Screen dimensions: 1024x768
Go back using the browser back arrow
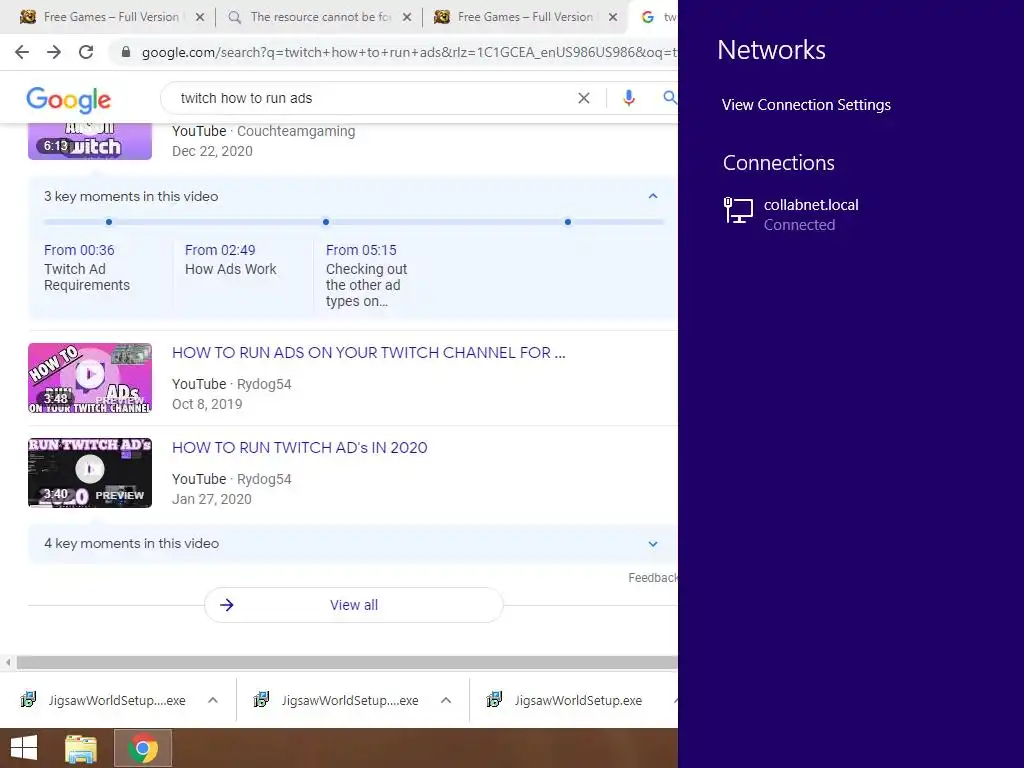tap(22, 52)
